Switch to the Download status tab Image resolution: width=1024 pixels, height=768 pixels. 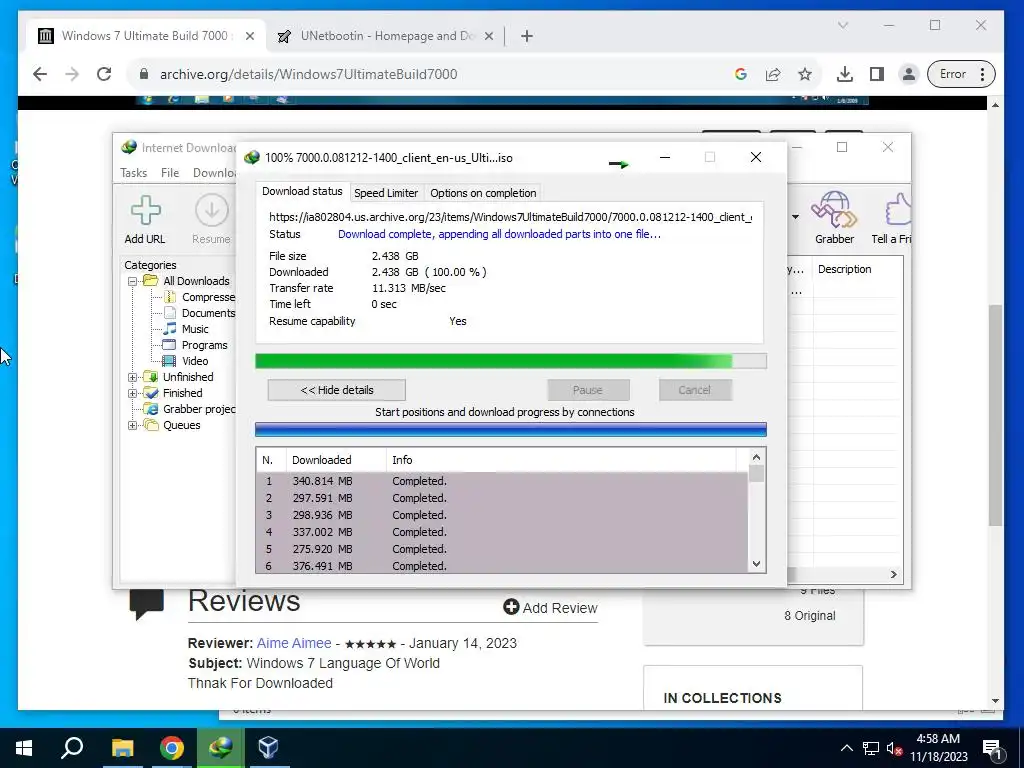coord(302,191)
